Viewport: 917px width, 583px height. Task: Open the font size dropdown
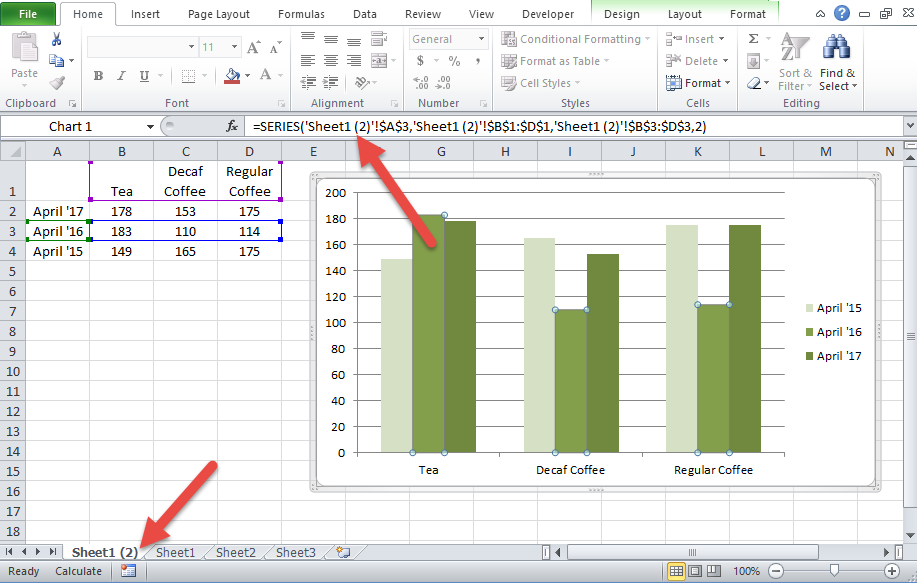point(235,47)
